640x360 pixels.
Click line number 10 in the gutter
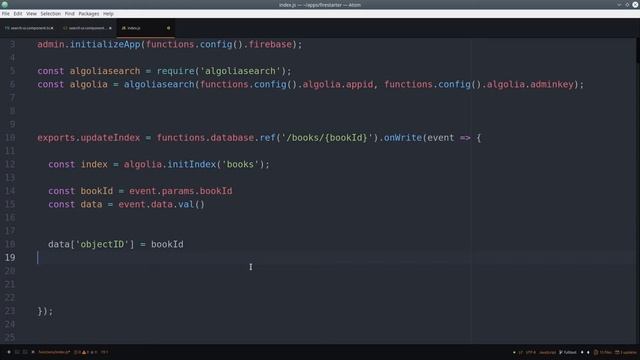pyautogui.click(x=10, y=138)
